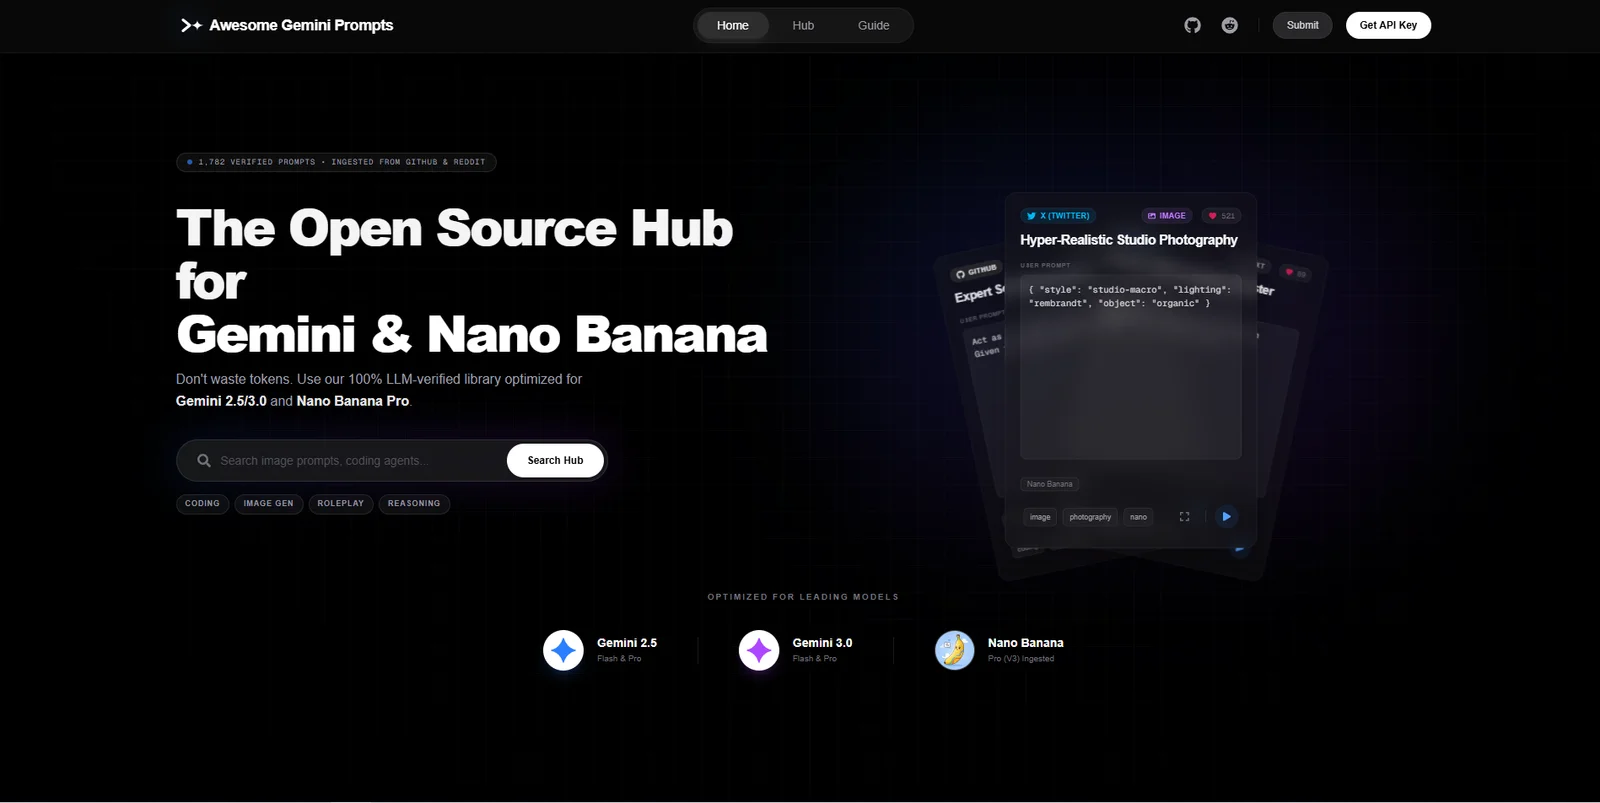This screenshot has height=803, width=1600.
Task: Select the CODING category chip
Action: [x=202, y=504]
